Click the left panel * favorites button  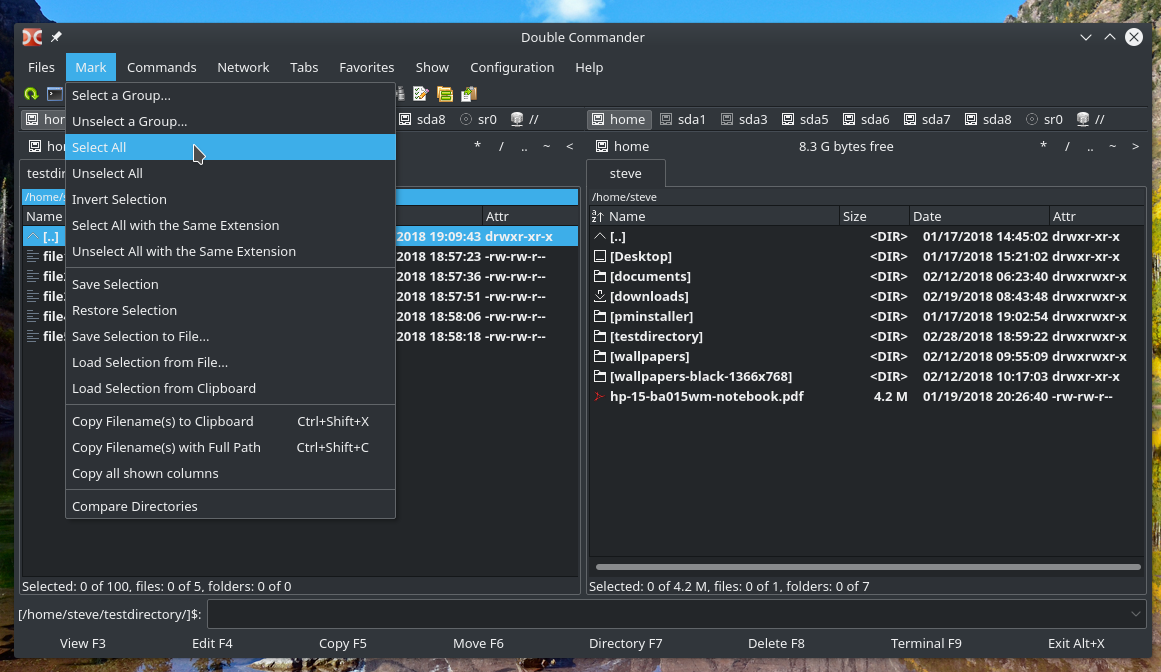click(x=478, y=147)
